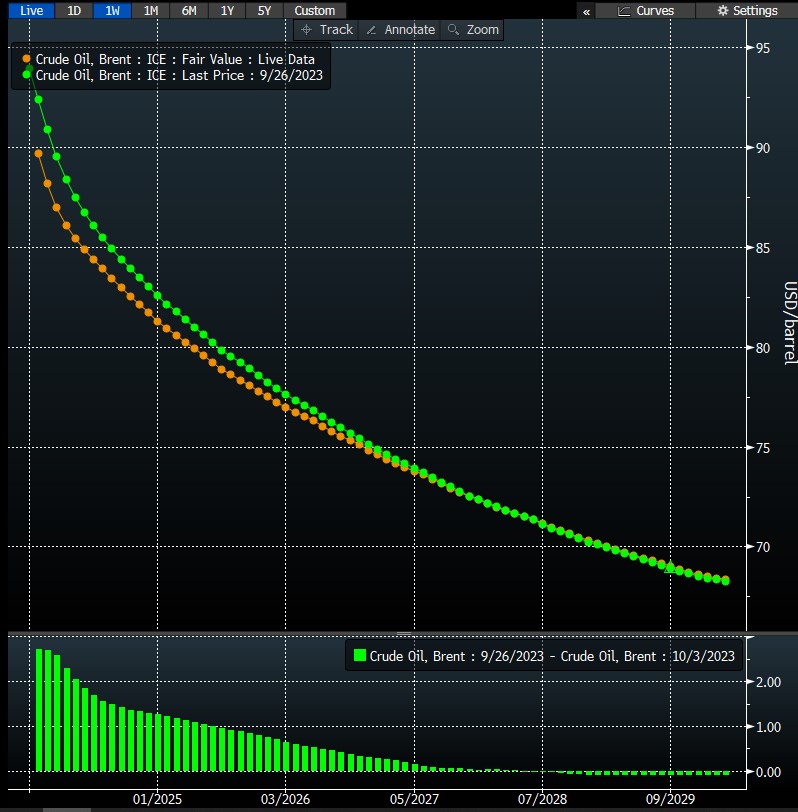
Task: Open the Curves panel
Action: coord(646,11)
